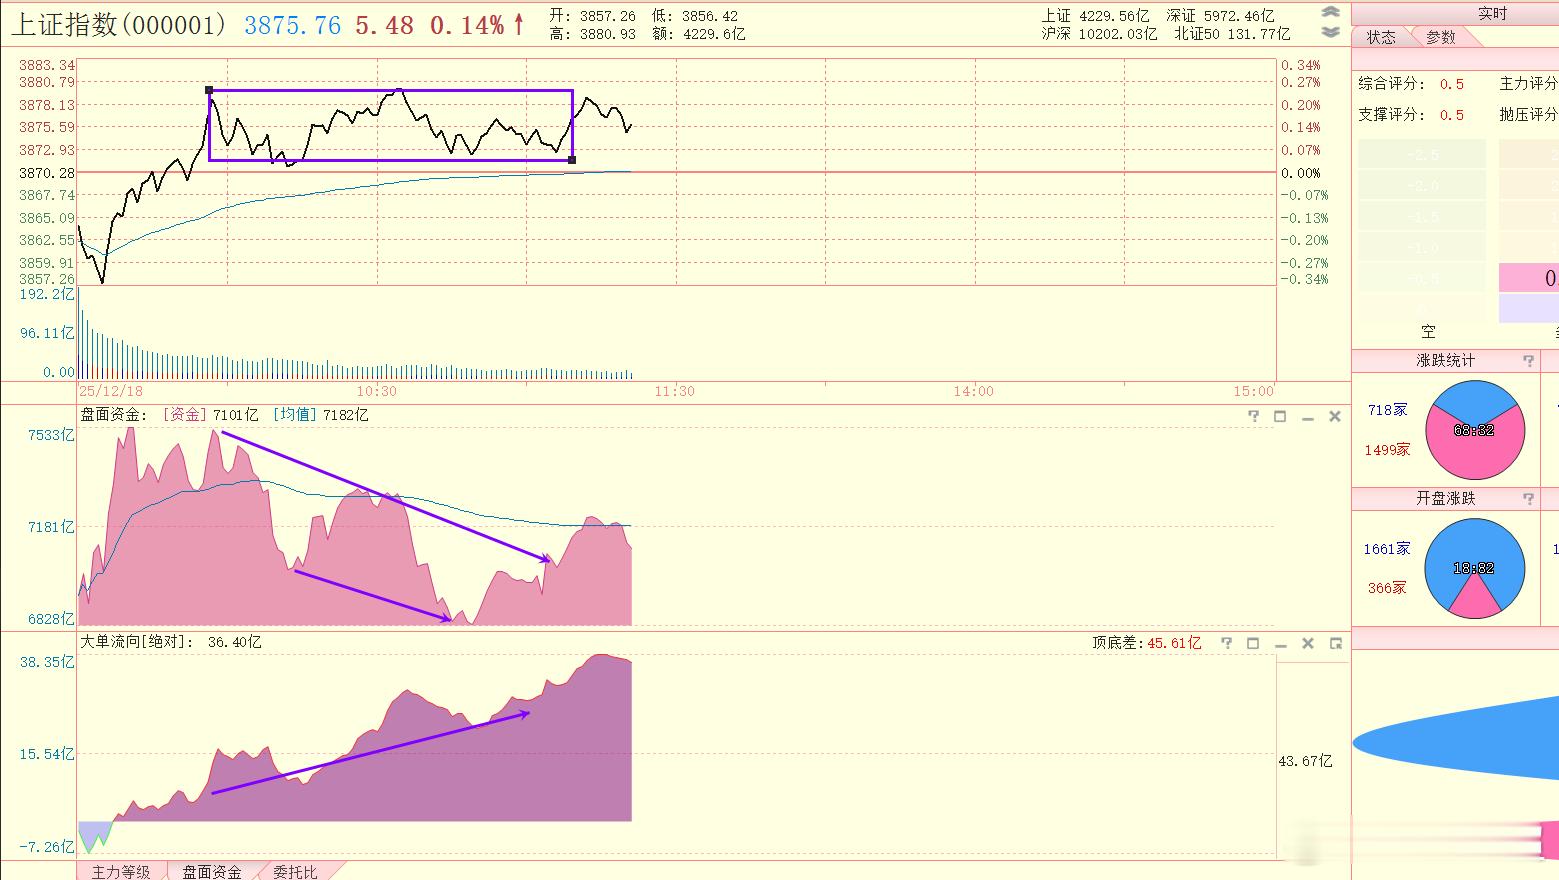
Task: Click the 1499家 rising count
Action: 1387,450
